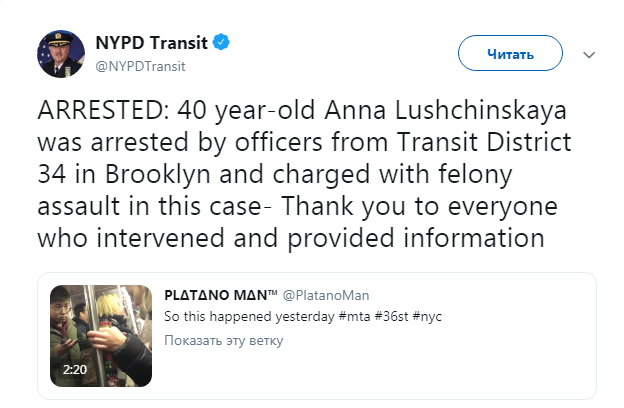Open the NYPD Transit profile avatar
The width and height of the screenshot is (624, 408).
tap(61, 54)
